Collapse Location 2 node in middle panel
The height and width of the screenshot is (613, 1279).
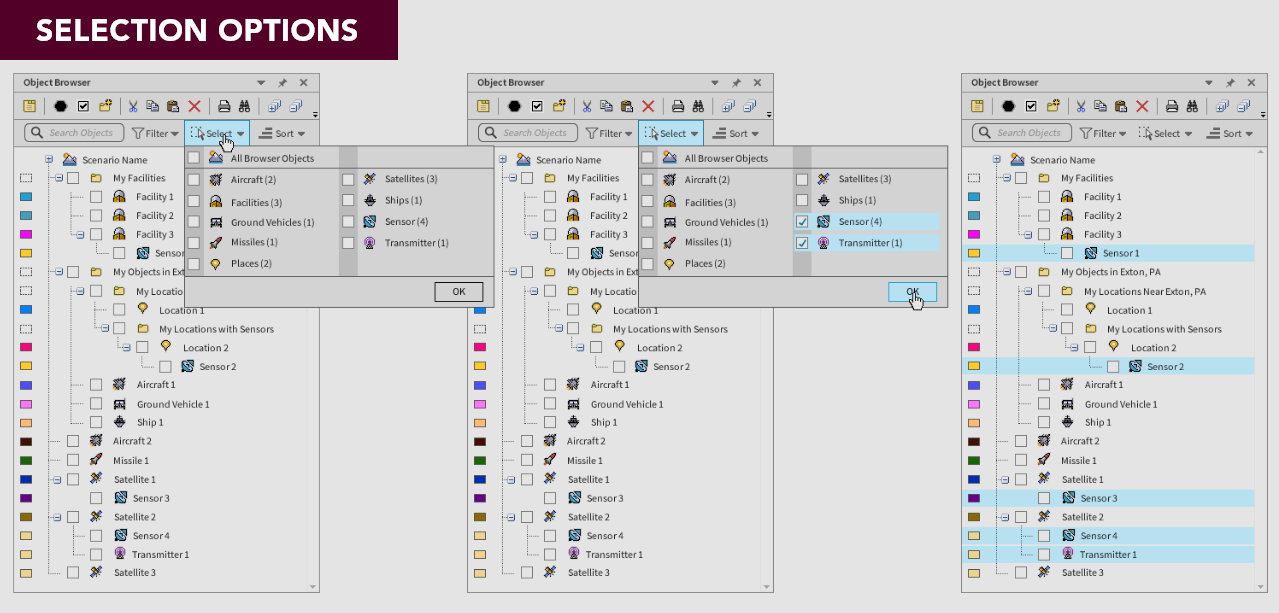point(579,348)
